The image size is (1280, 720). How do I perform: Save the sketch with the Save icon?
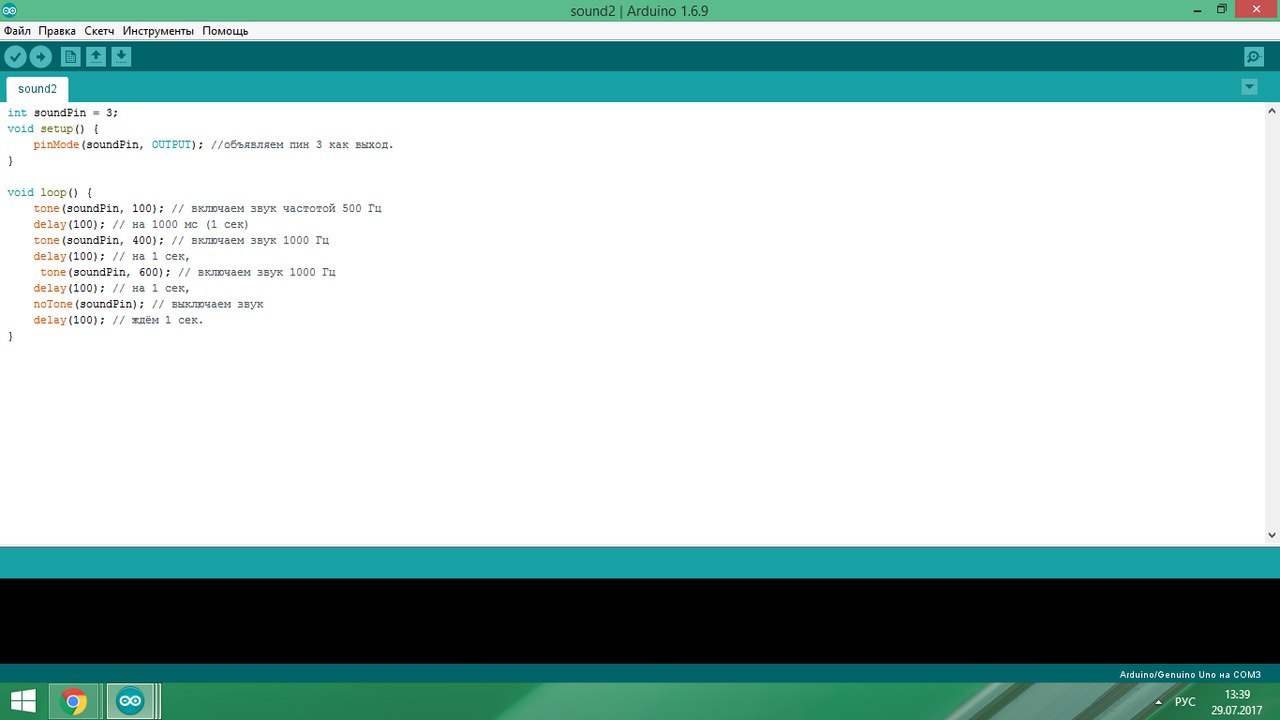121,57
